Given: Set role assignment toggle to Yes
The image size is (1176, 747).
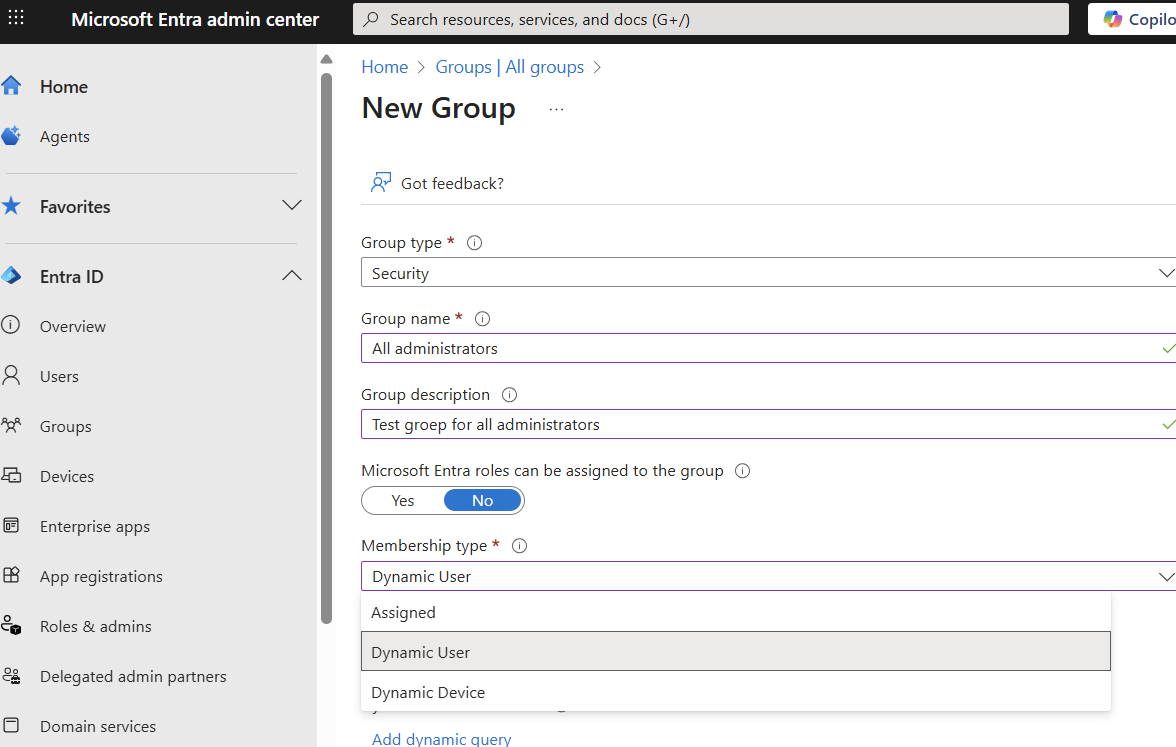Looking at the screenshot, I should coord(403,500).
